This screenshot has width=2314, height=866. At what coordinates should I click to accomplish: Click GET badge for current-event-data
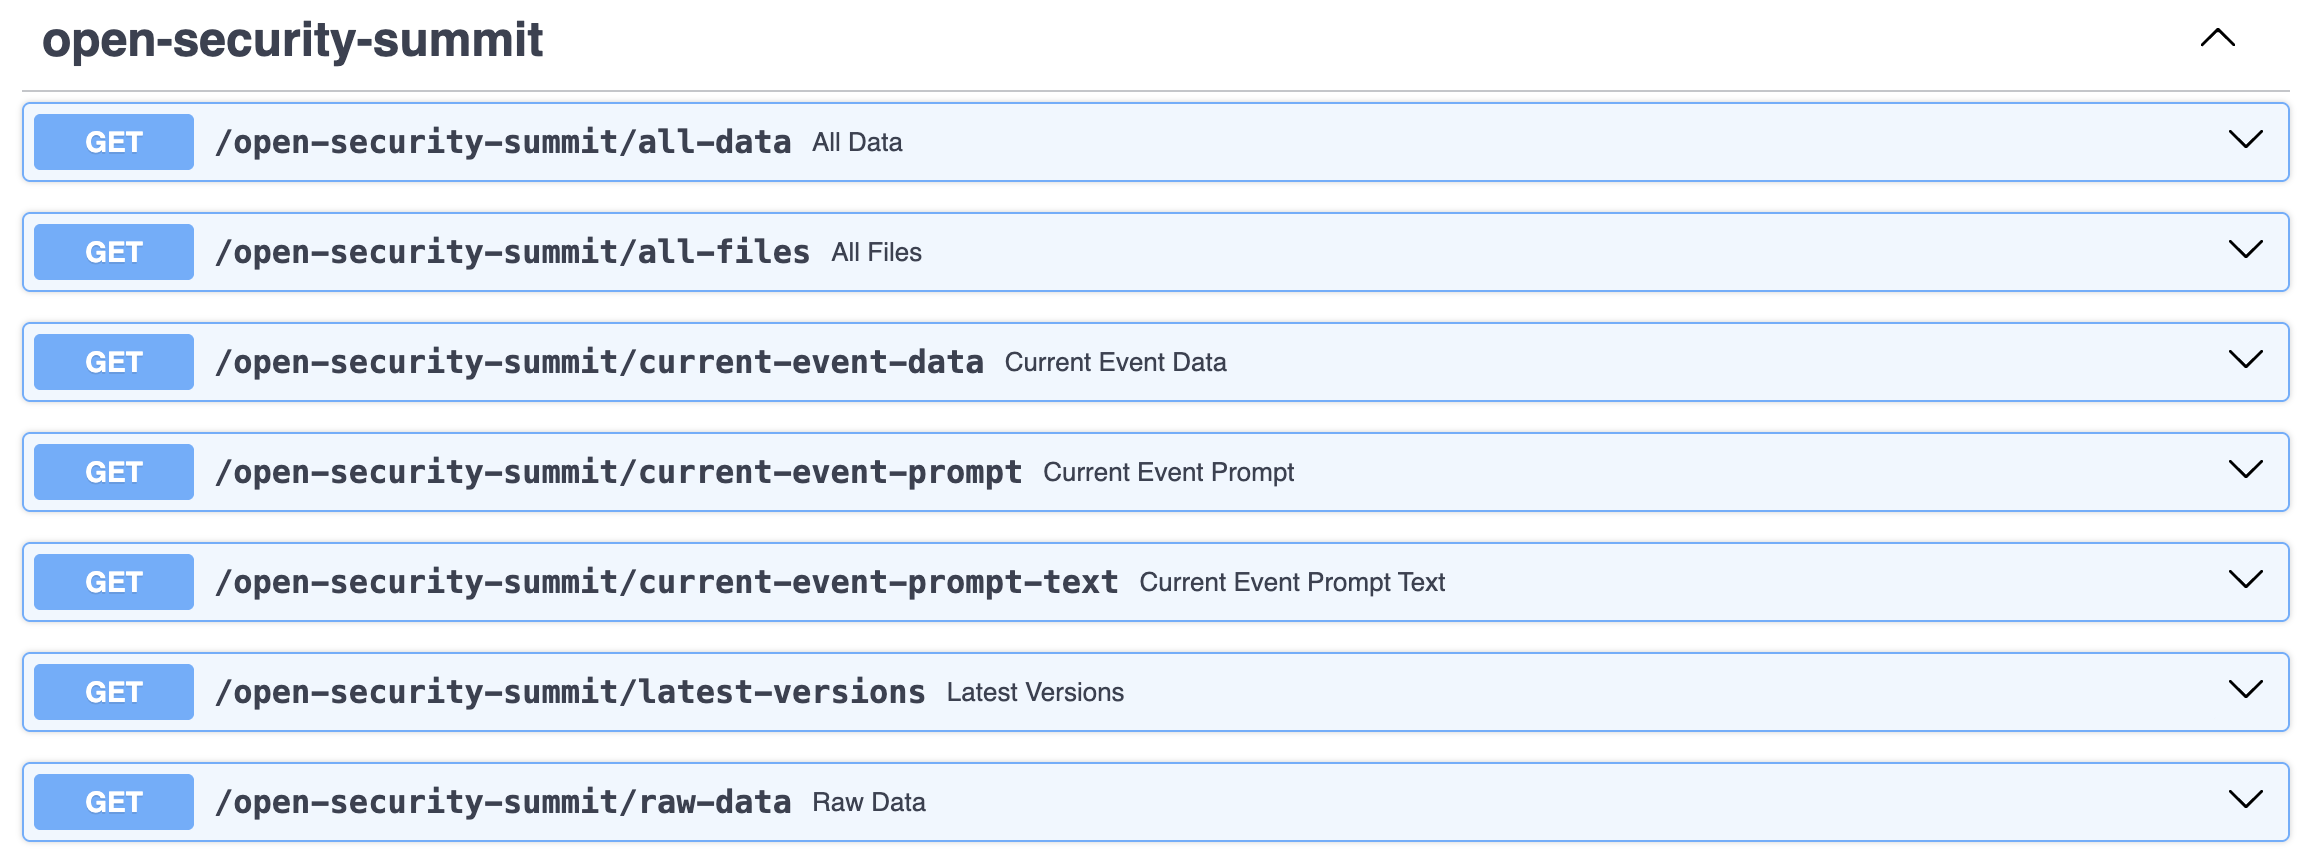coord(114,362)
